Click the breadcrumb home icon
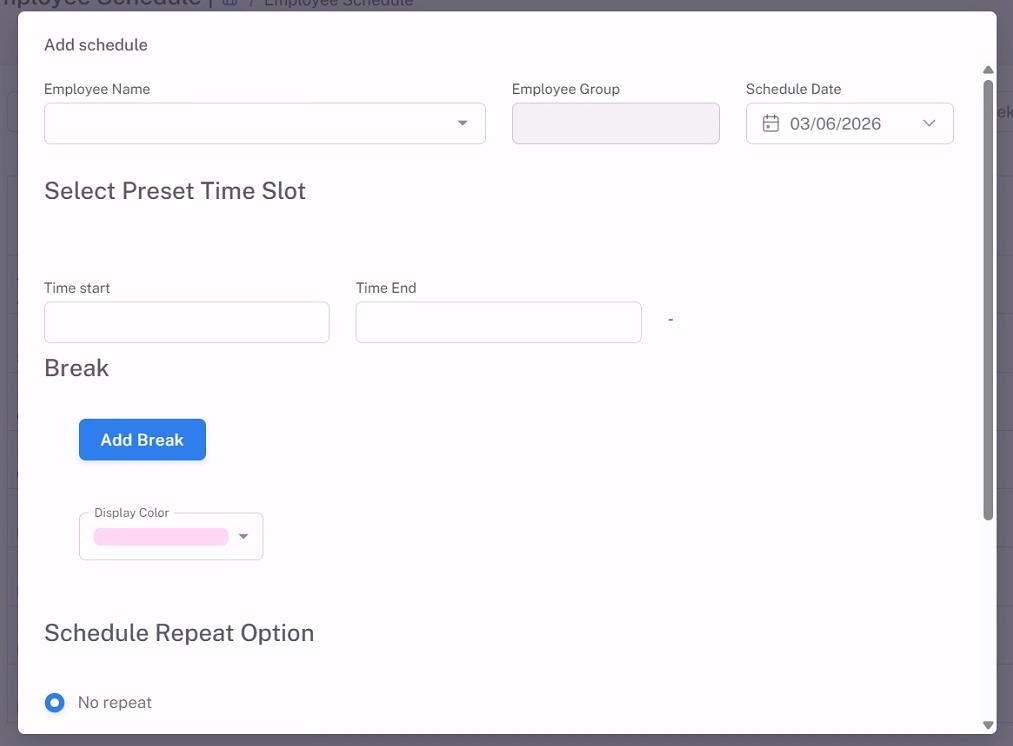 230,3
